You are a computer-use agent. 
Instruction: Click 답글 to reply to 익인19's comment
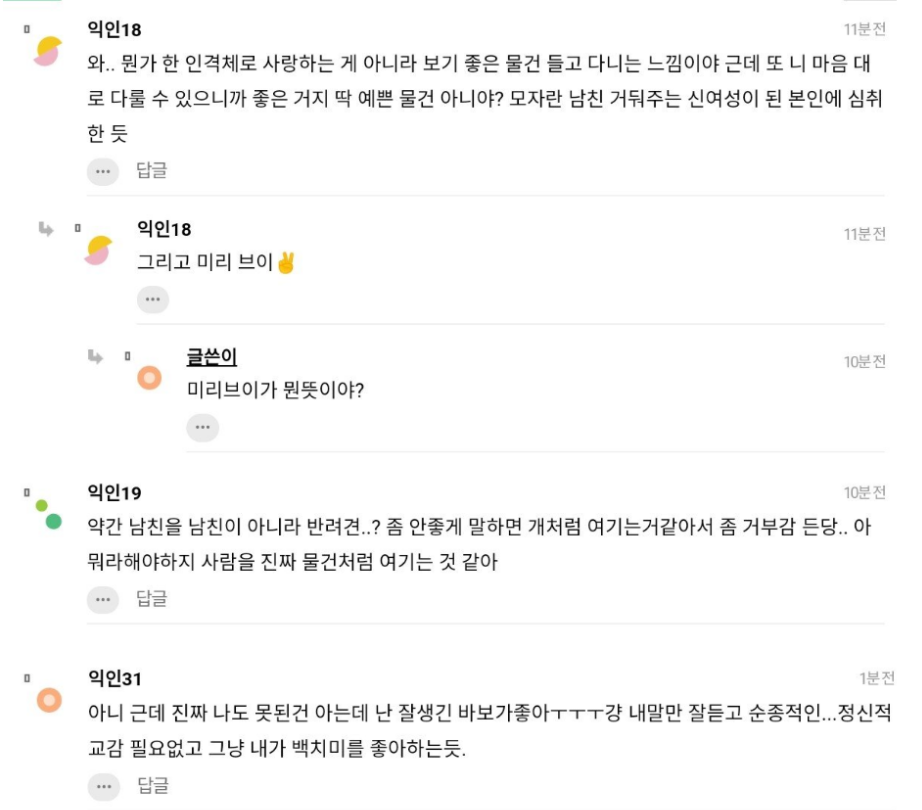click(x=152, y=599)
